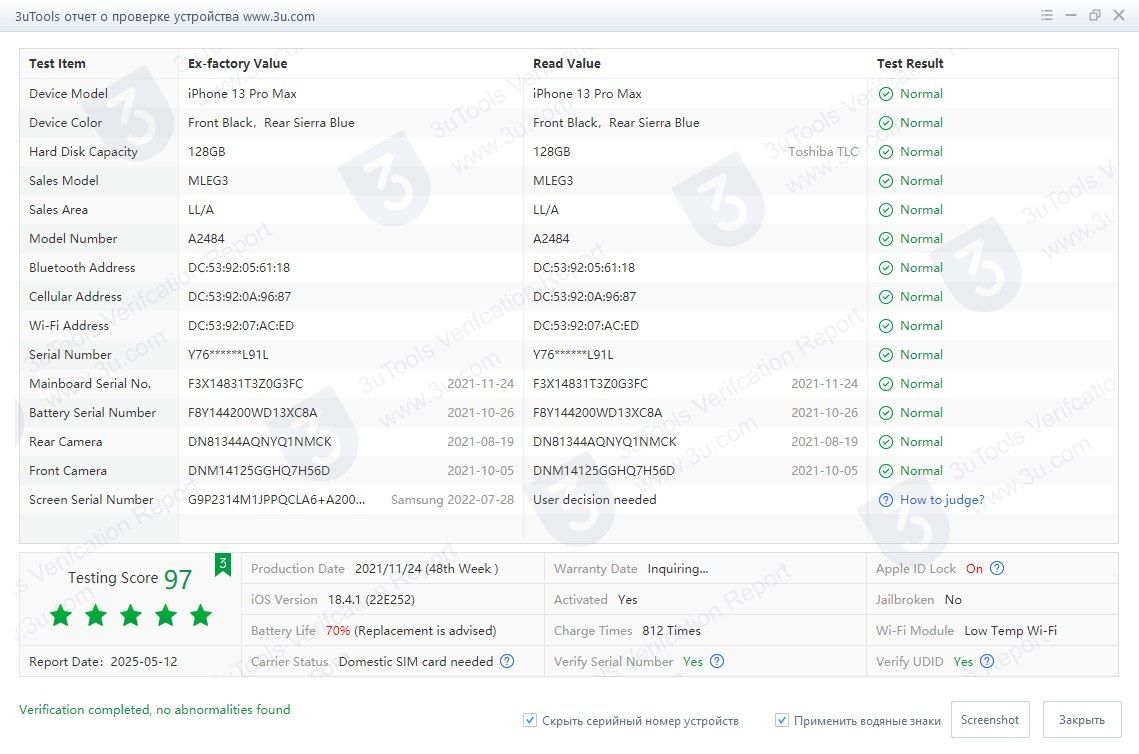
Task: Click the Production Date '2021/11/24 (48th Week )' value
Action: 426,569
